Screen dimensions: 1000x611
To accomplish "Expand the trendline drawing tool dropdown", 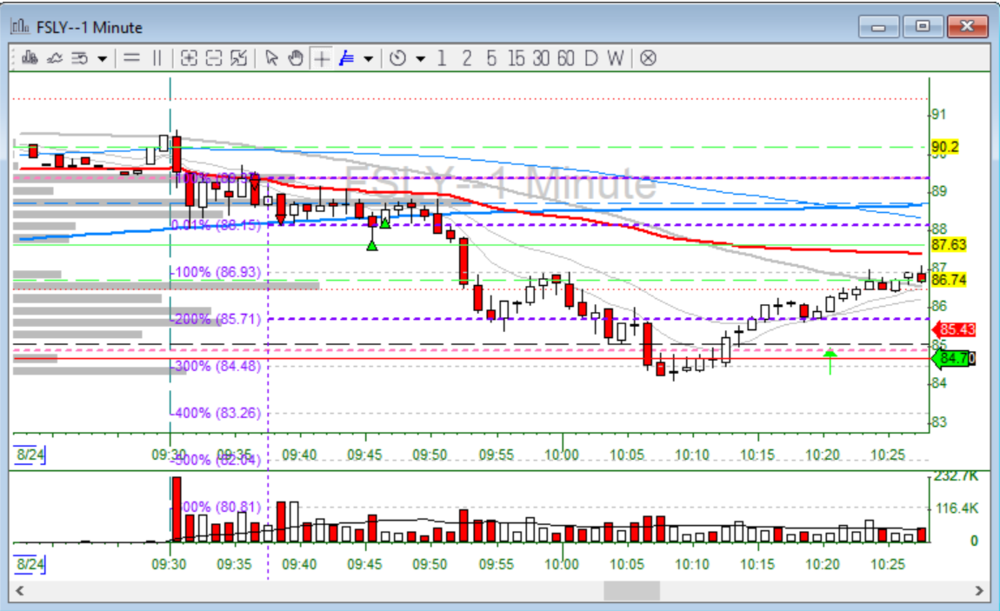I will point(369,58).
